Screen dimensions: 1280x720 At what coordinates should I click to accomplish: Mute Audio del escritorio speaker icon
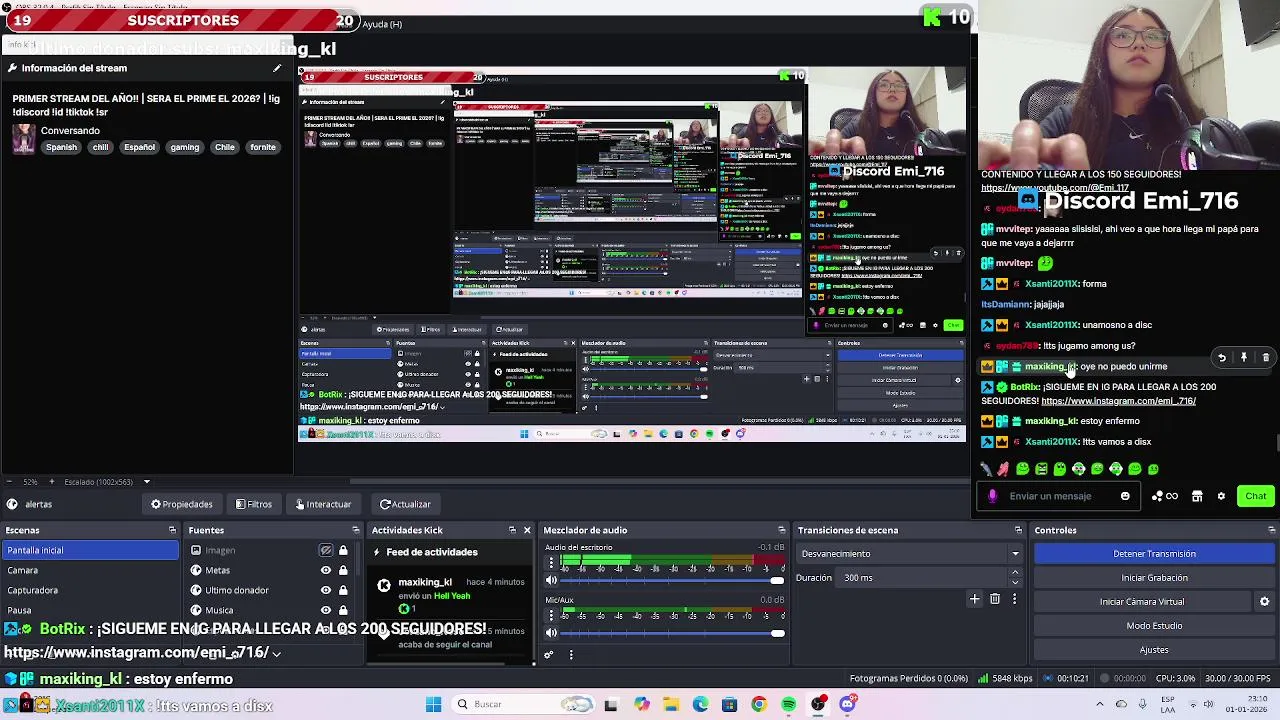(551, 581)
